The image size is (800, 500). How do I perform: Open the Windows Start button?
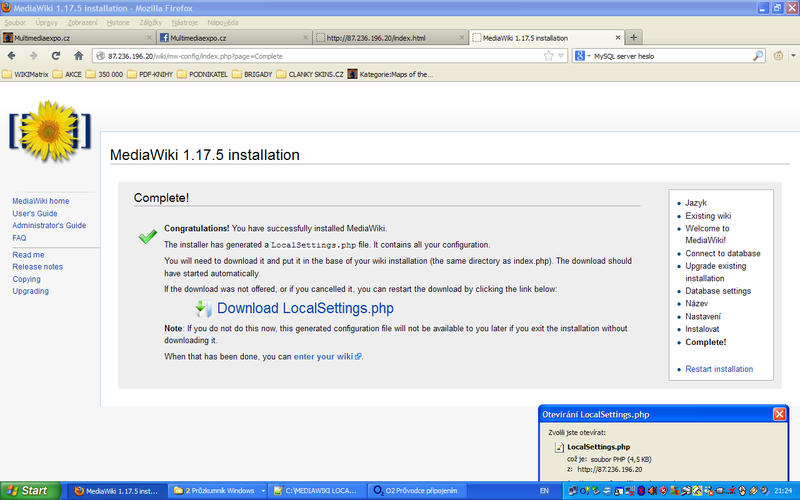click(30, 490)
